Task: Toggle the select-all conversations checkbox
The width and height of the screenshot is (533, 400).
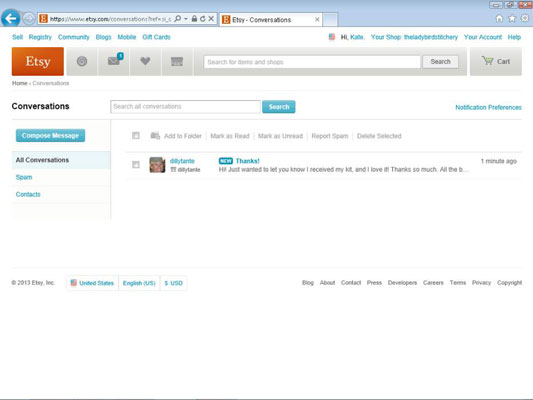Action: coord(136,136)
